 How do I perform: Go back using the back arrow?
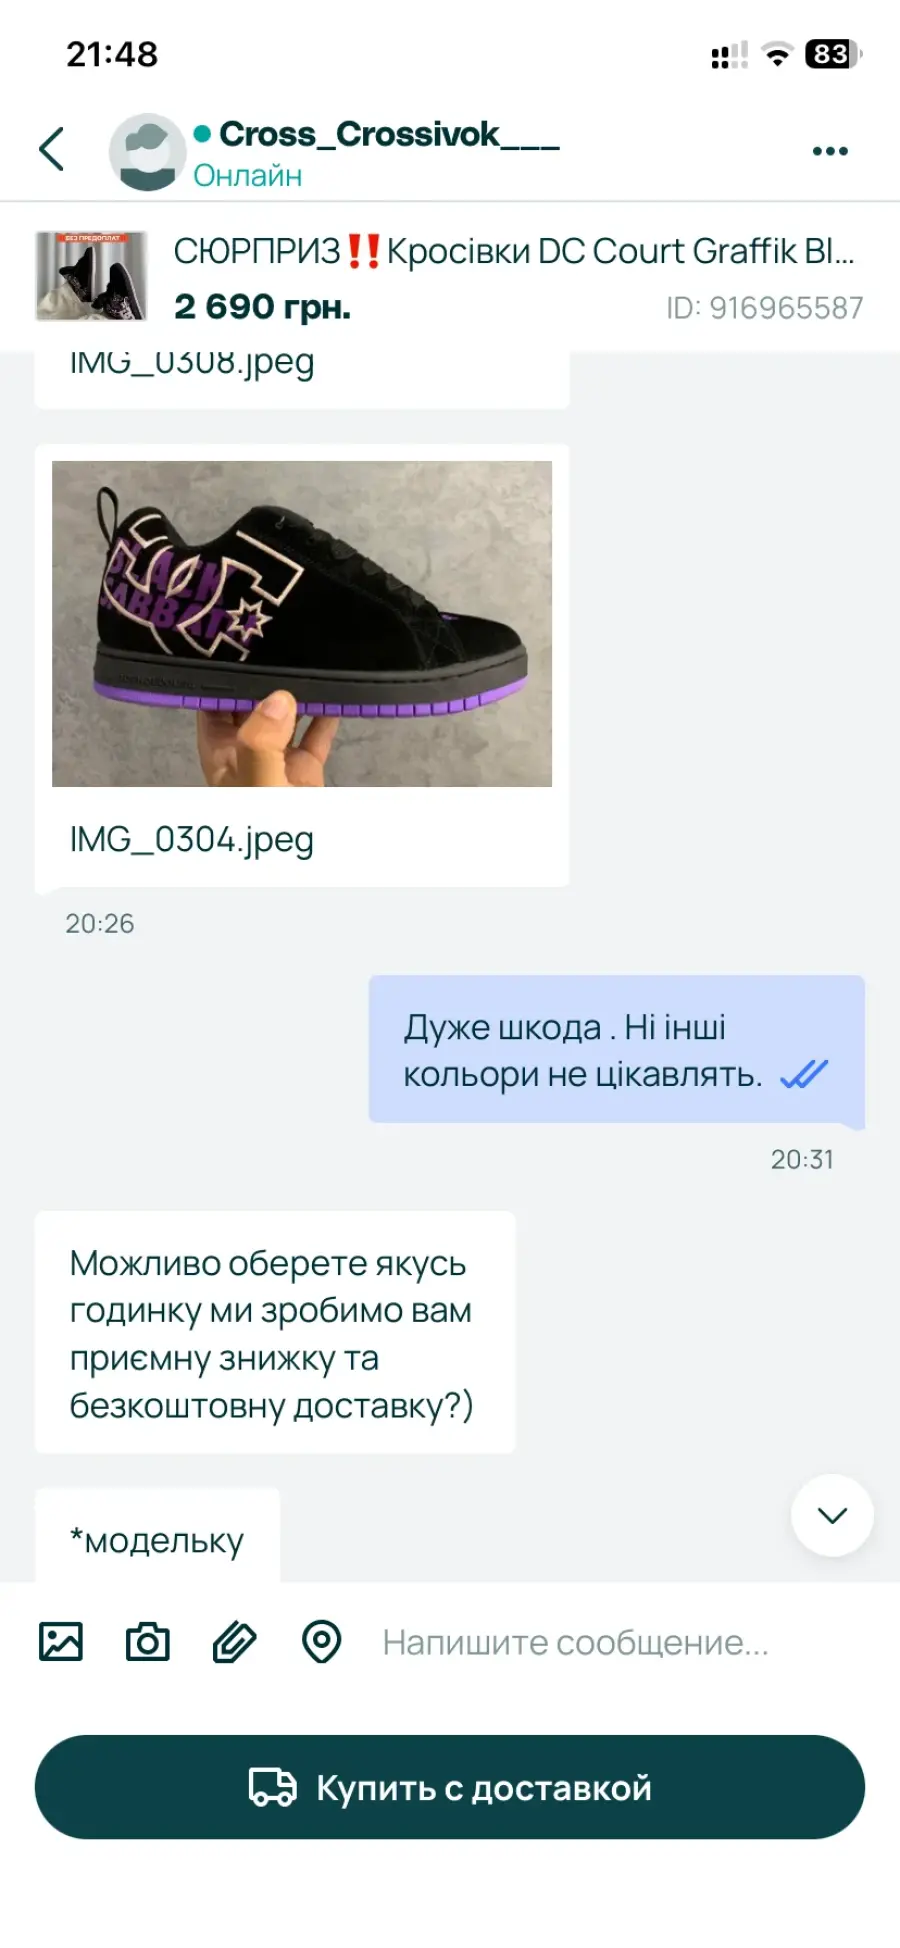(52, 150)
